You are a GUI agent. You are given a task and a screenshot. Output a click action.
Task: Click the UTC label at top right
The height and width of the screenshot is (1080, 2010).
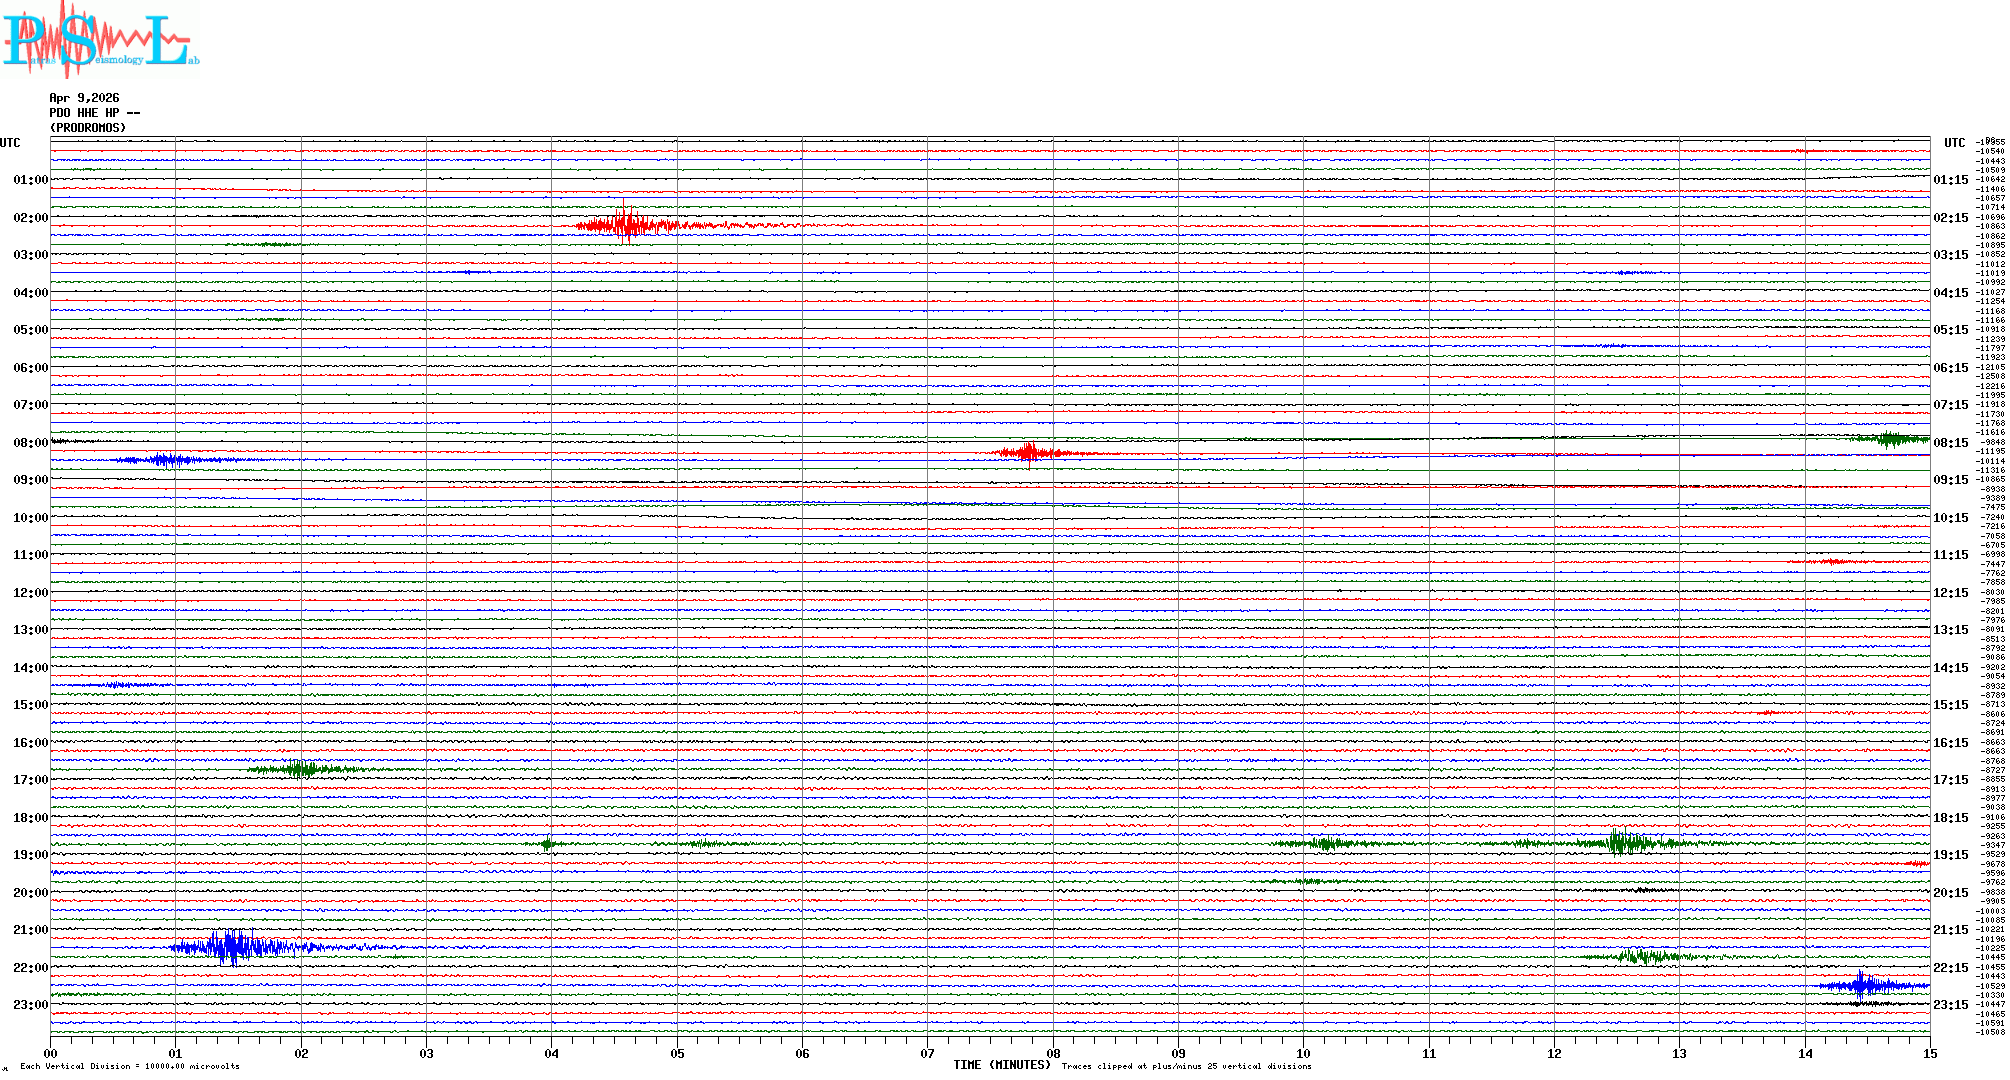tap(1954, 143)
